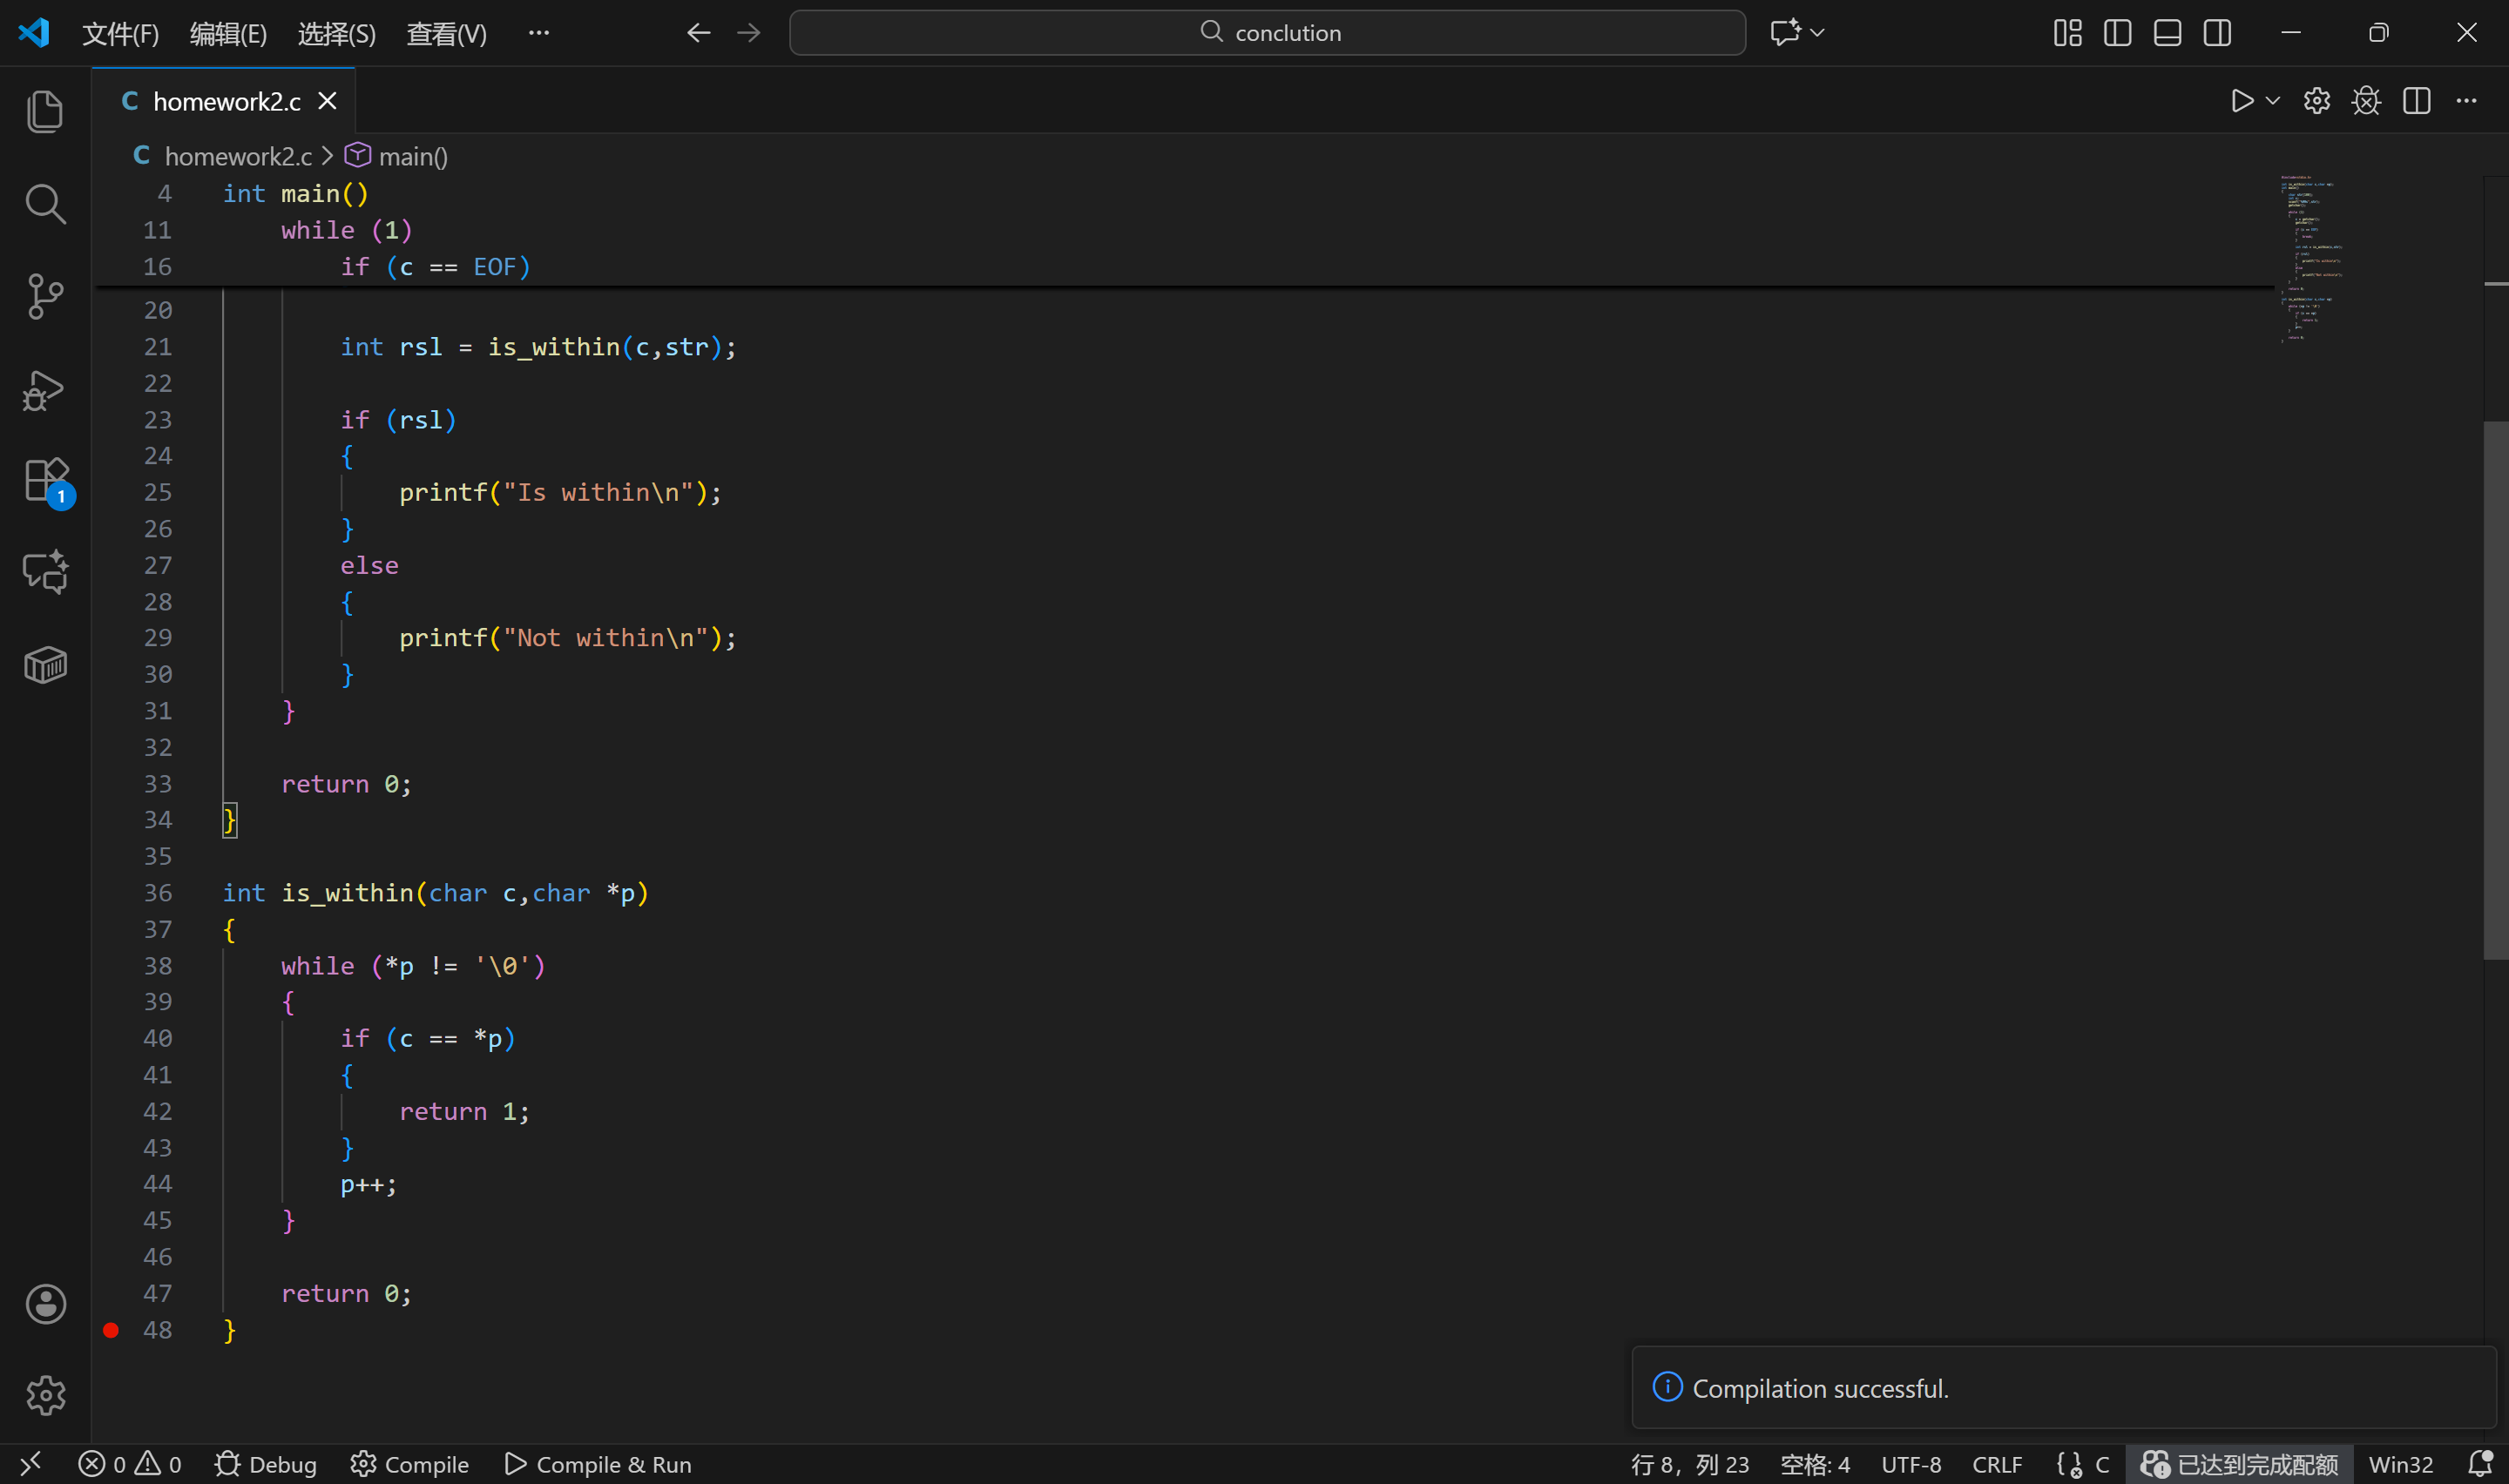Expand the run button dropdown arrow
2509x1484 pixels.
(x=2273, y=101)
